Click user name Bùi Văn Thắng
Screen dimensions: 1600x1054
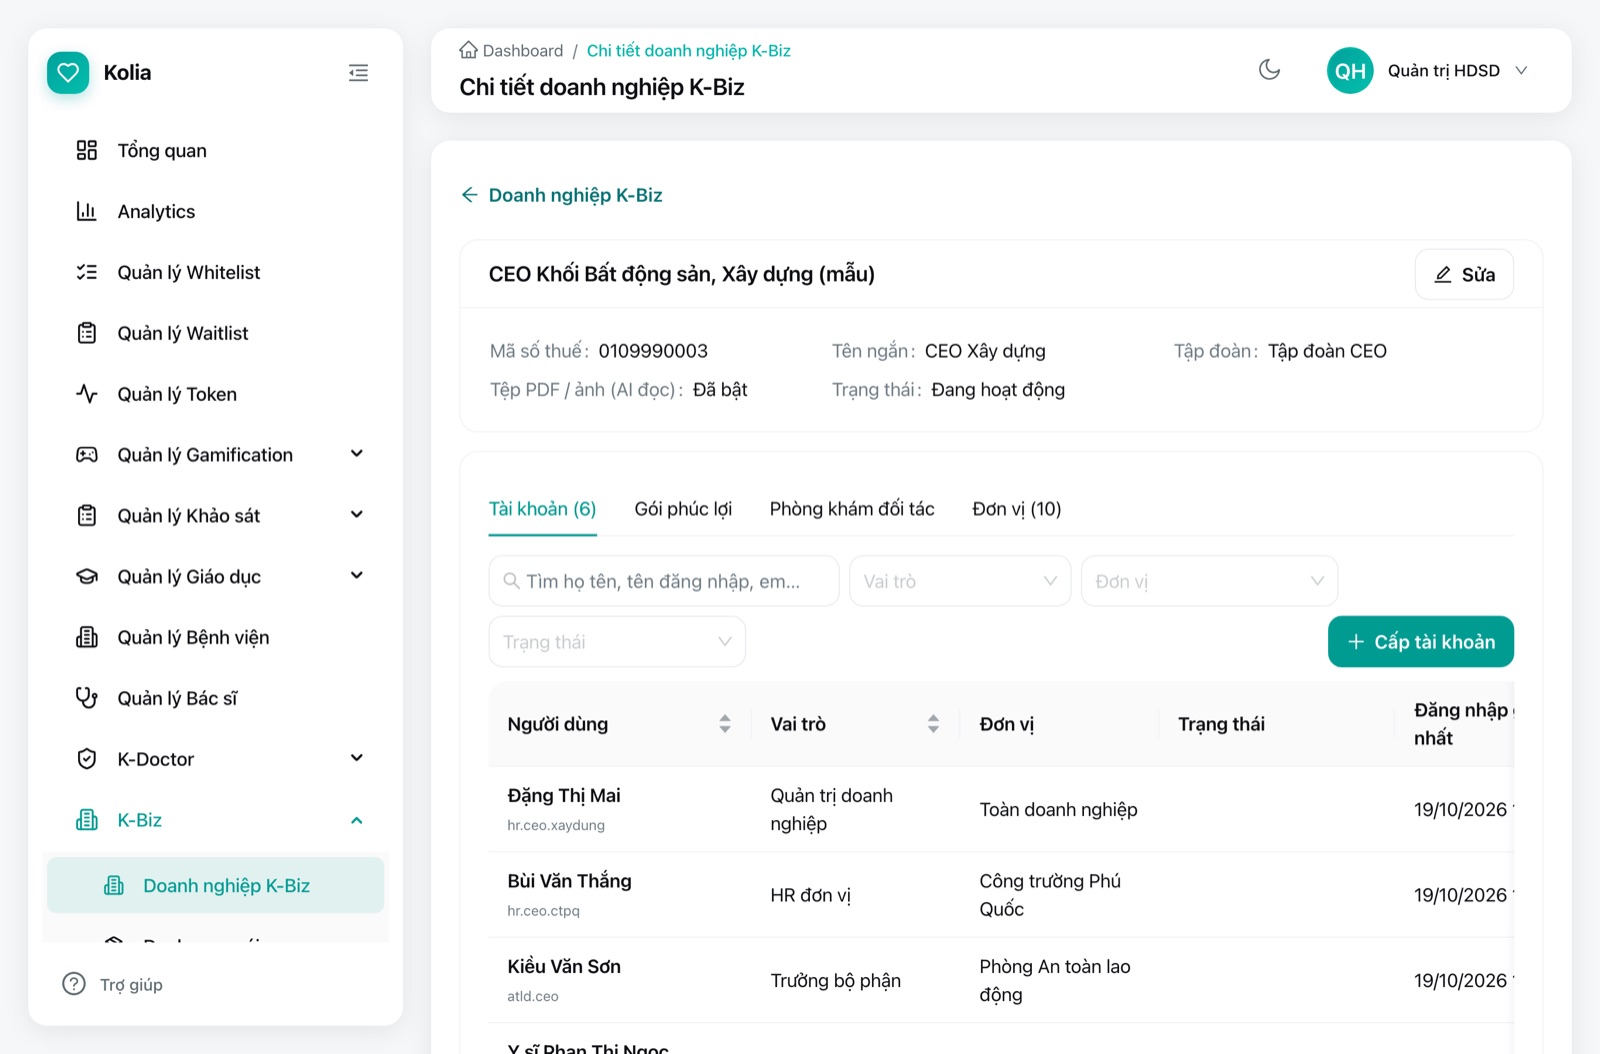[x=569, y=881]
